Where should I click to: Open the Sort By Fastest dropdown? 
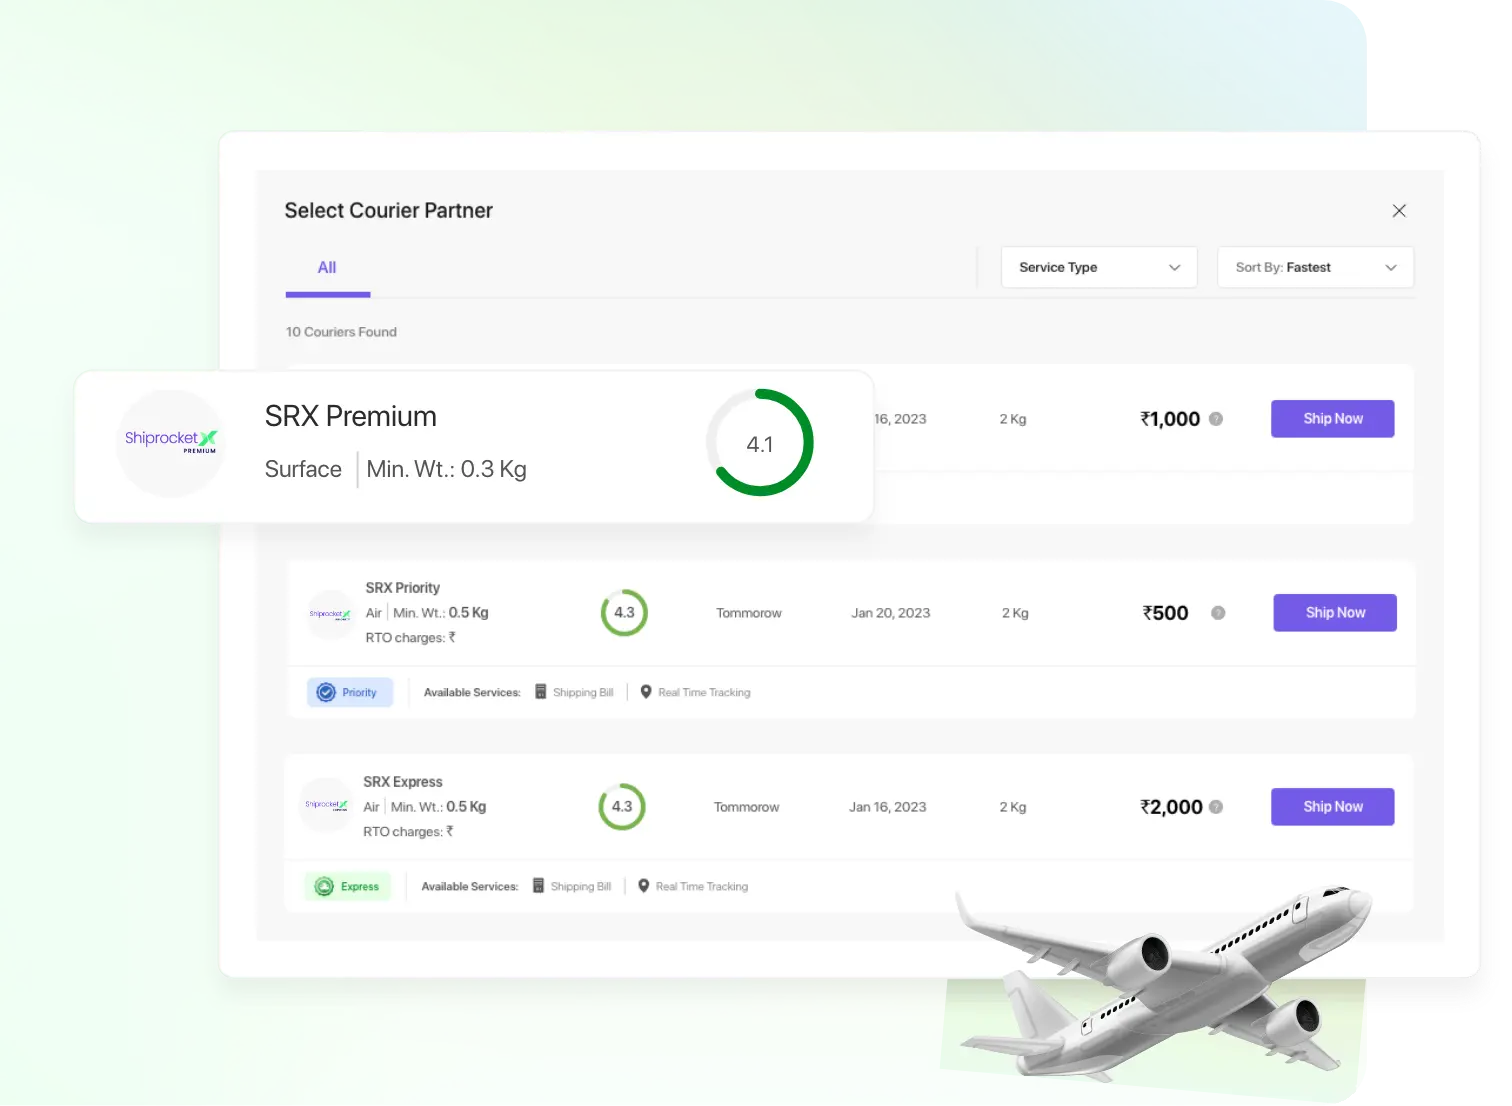click(x=1314, y=267)
